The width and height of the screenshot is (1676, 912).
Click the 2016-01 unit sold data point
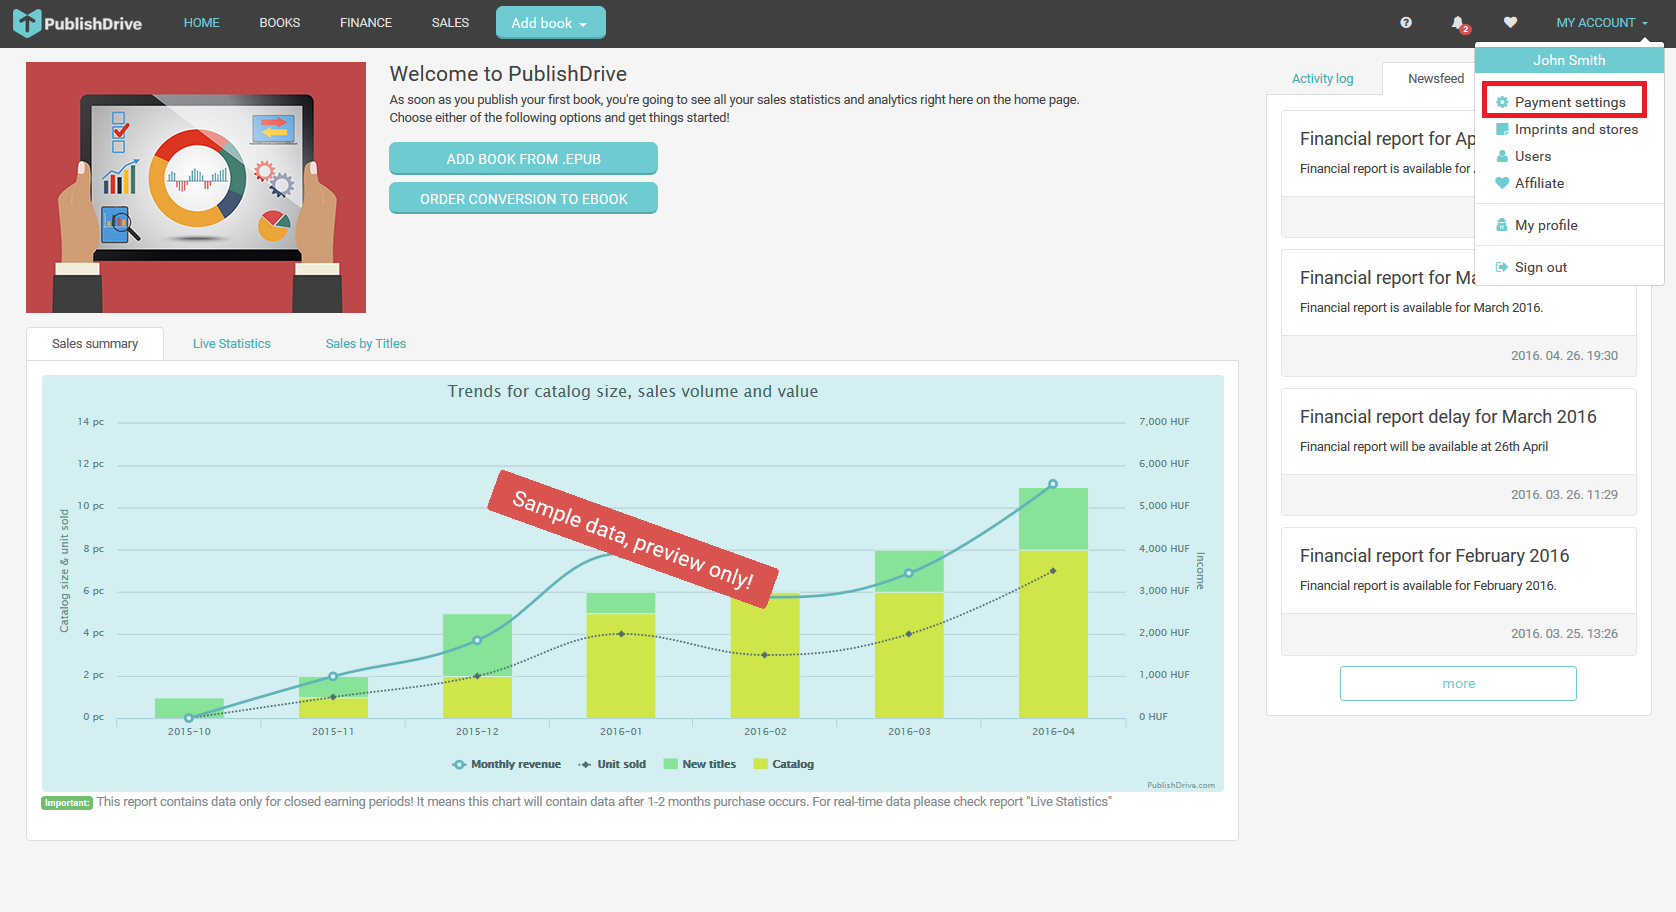621,634
